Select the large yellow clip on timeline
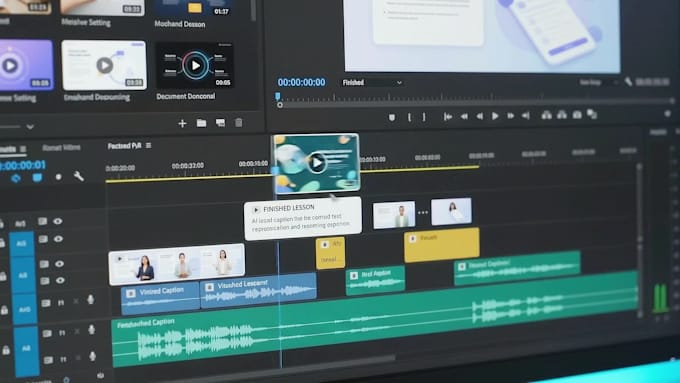This screenshot has height=383, width=680. tap(442, 245)
